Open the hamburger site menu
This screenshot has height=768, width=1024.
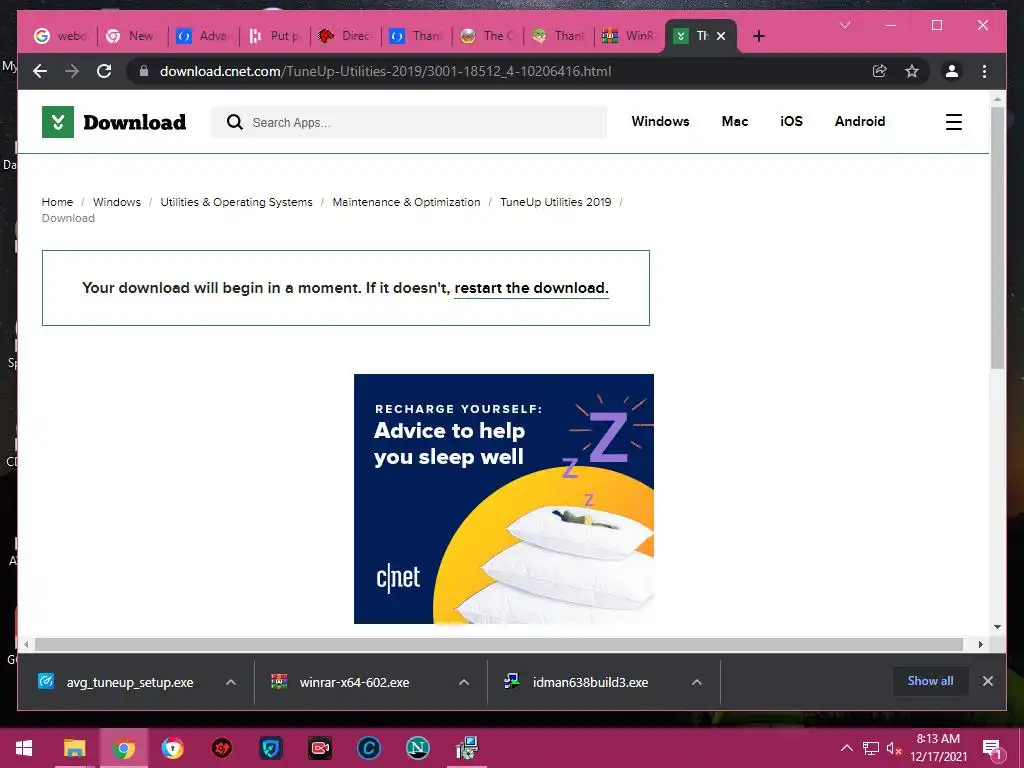[x=953, y=122]
